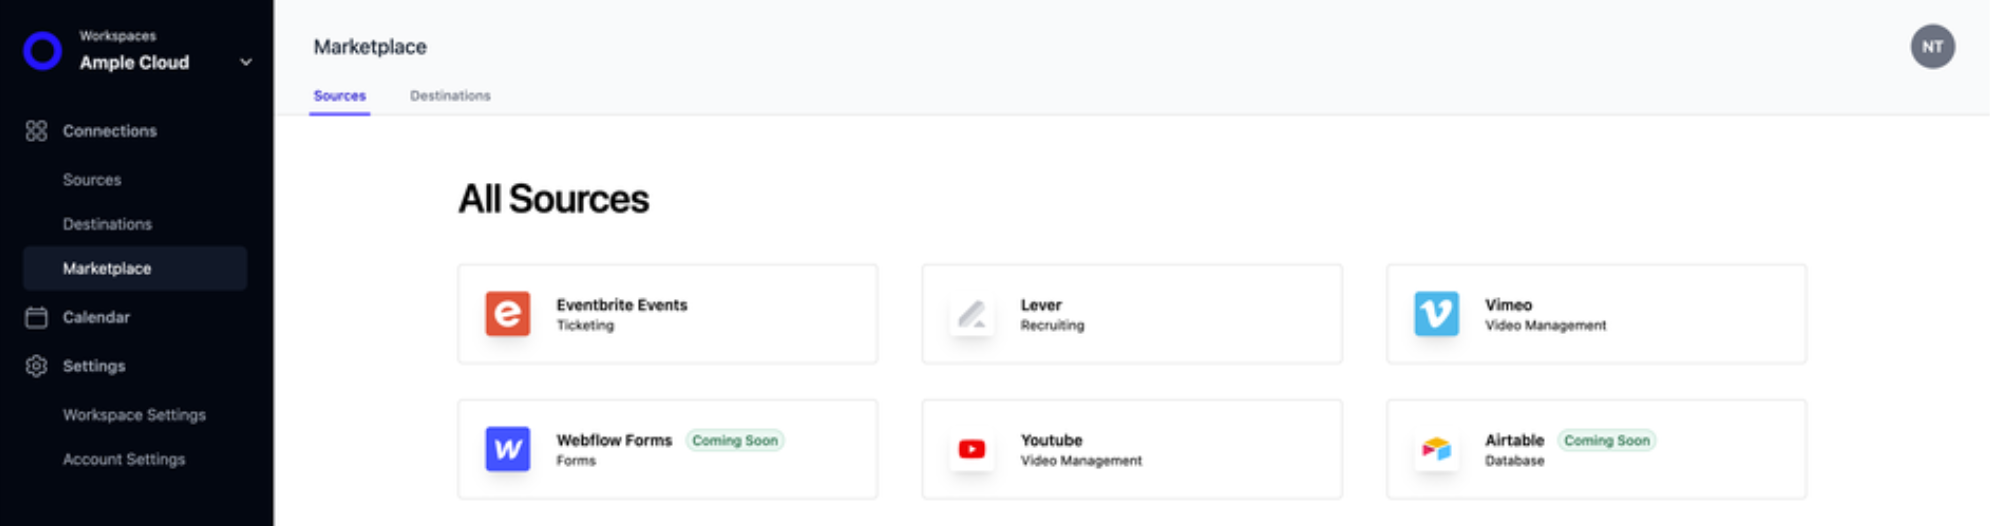Click the blue circle workspace logo

(42, 50)
